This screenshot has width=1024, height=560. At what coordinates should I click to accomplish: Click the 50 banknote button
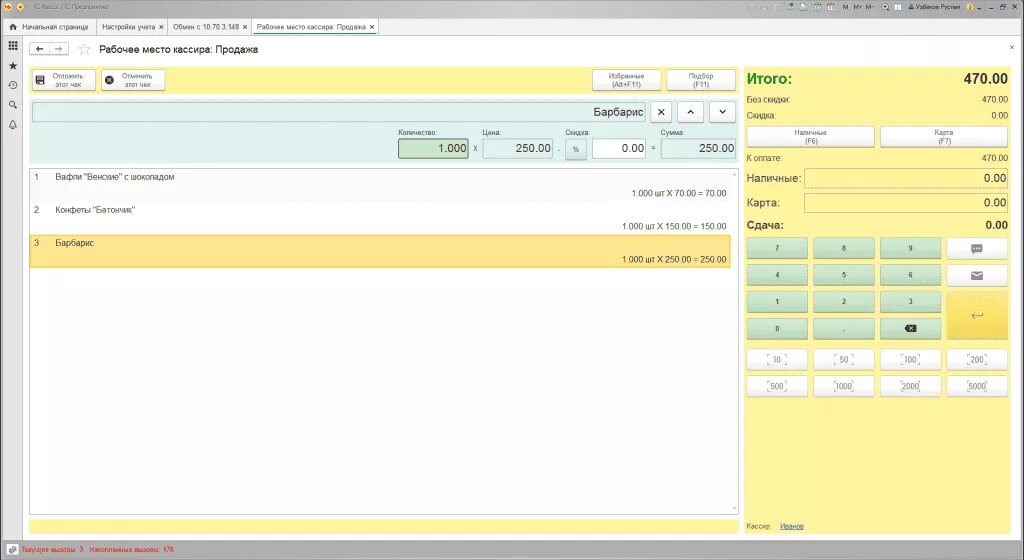click(844, 360)
